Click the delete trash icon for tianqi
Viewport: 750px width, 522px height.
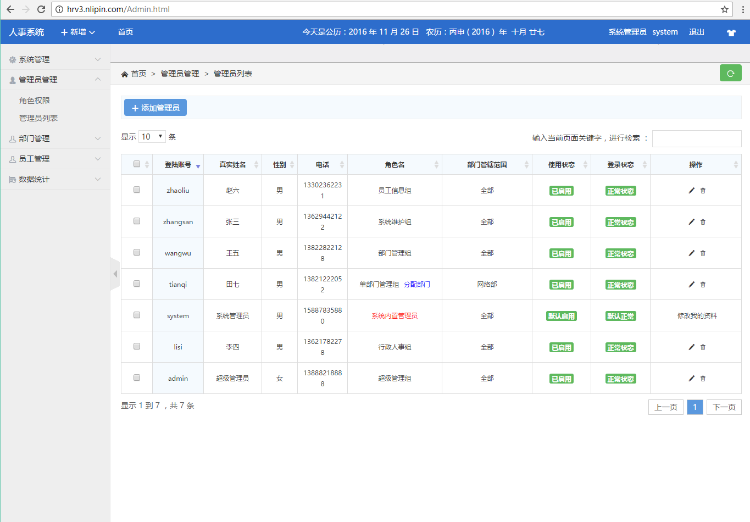(x=703, y=284)
